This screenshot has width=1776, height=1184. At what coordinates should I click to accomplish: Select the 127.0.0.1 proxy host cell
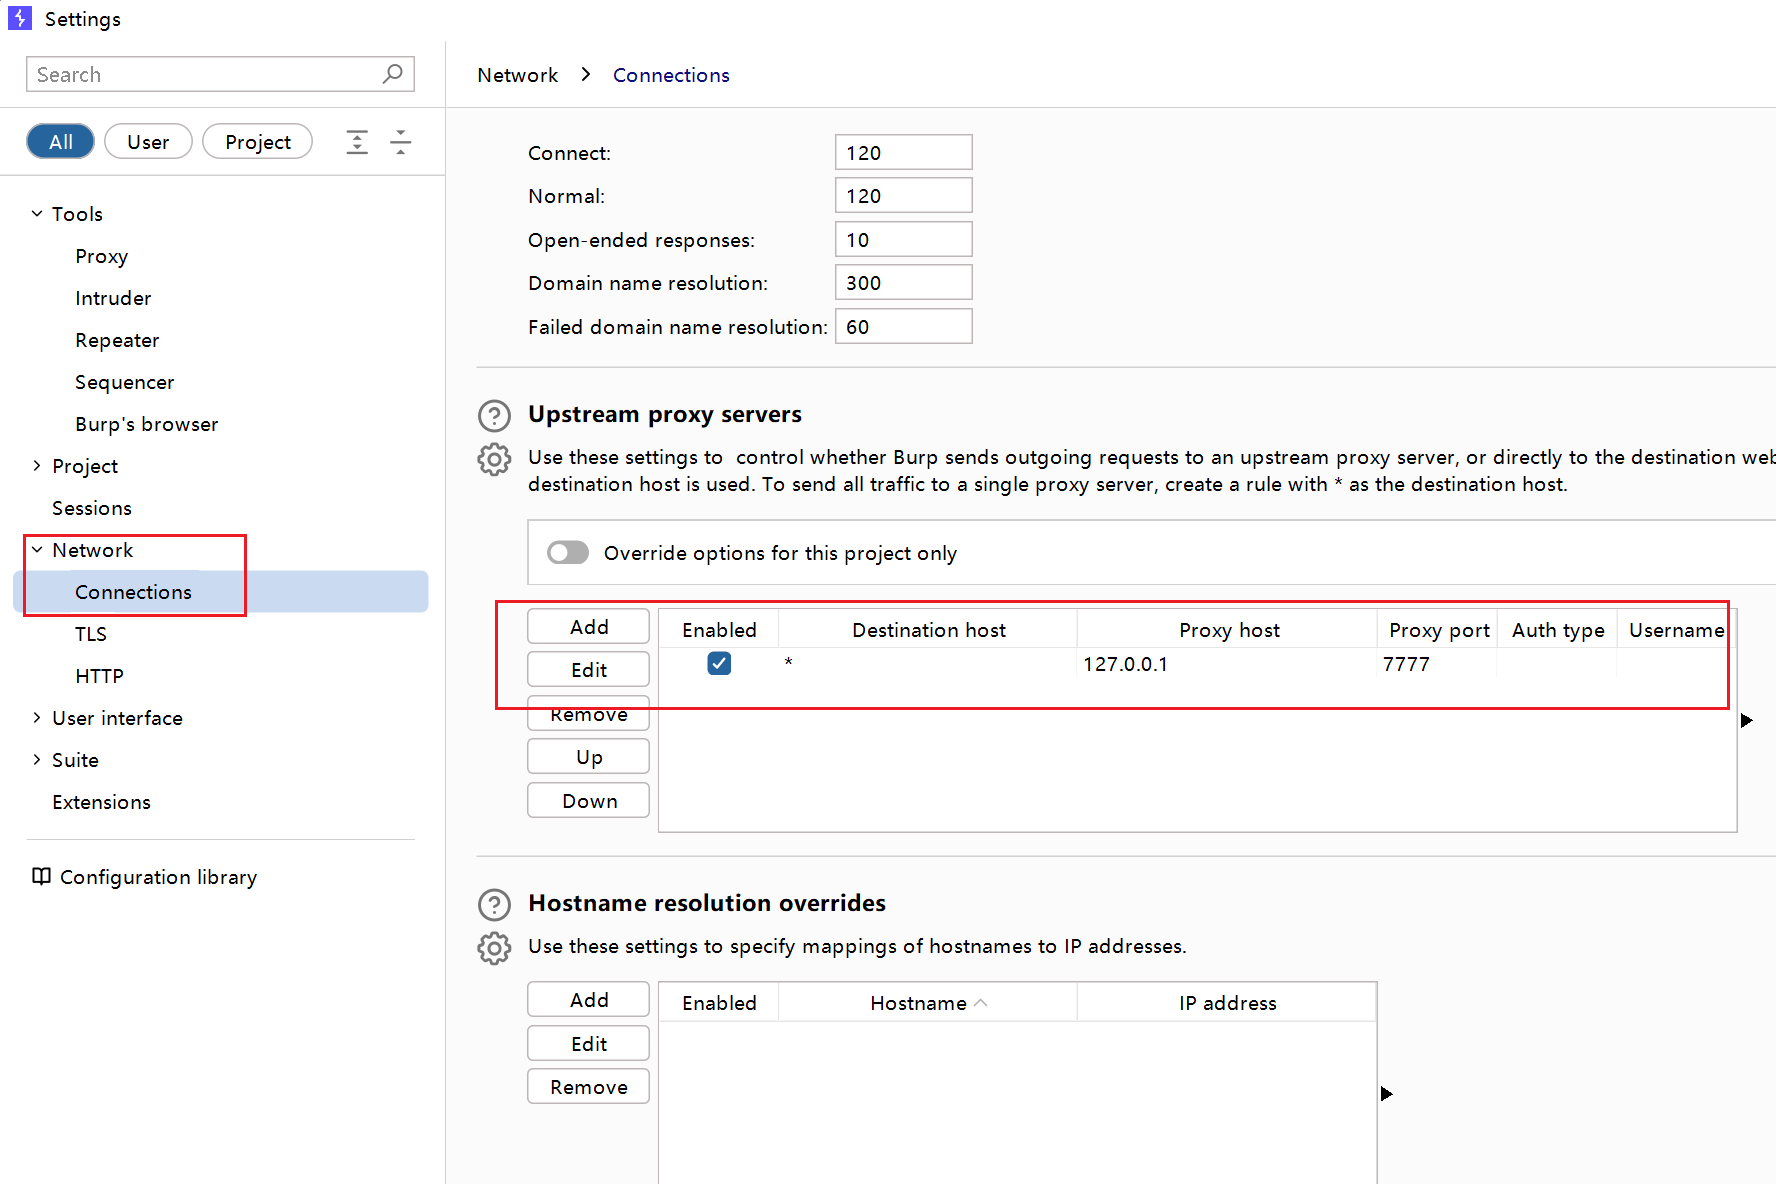[x=1227, y=664]
